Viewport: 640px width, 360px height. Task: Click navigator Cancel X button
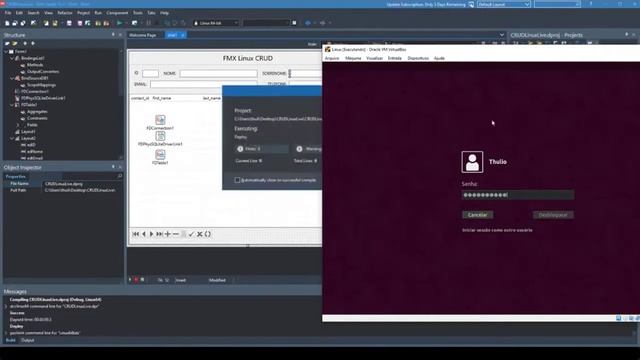tap(200, 234)
